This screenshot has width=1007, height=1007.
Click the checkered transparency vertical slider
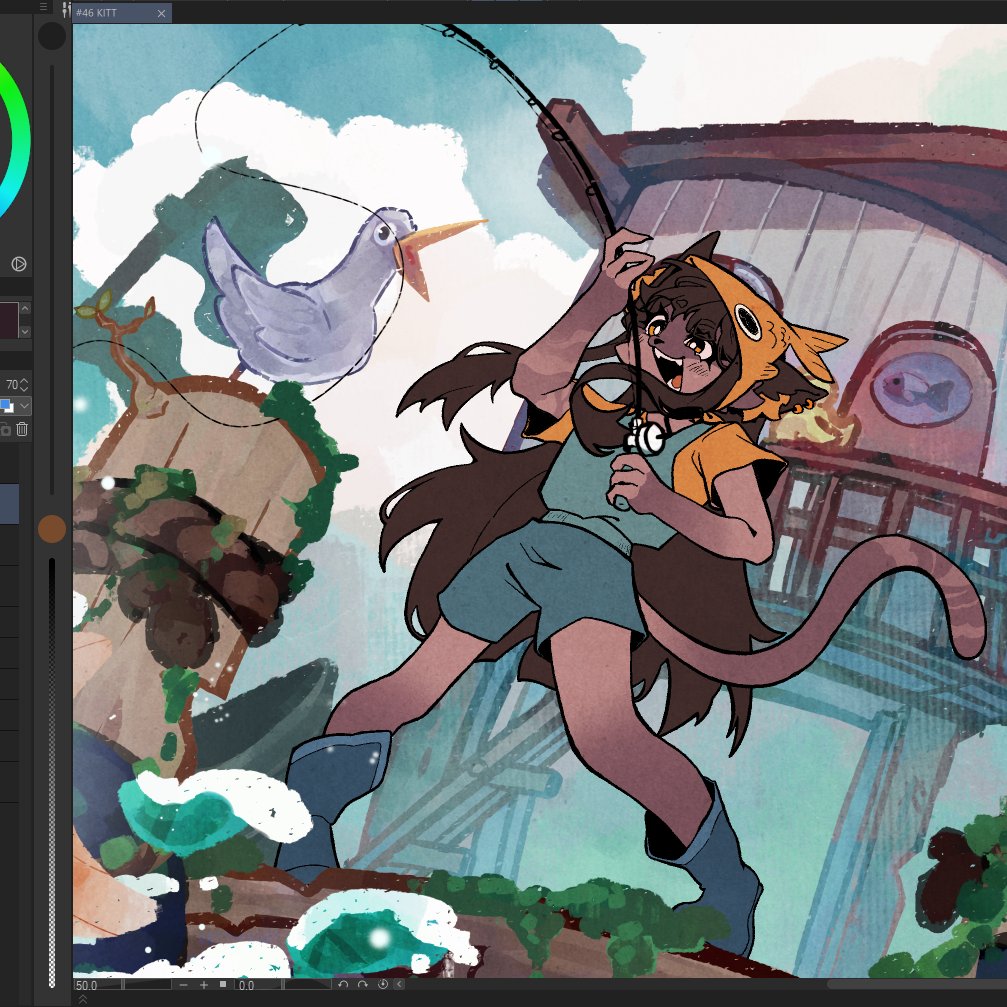(52, 773)
